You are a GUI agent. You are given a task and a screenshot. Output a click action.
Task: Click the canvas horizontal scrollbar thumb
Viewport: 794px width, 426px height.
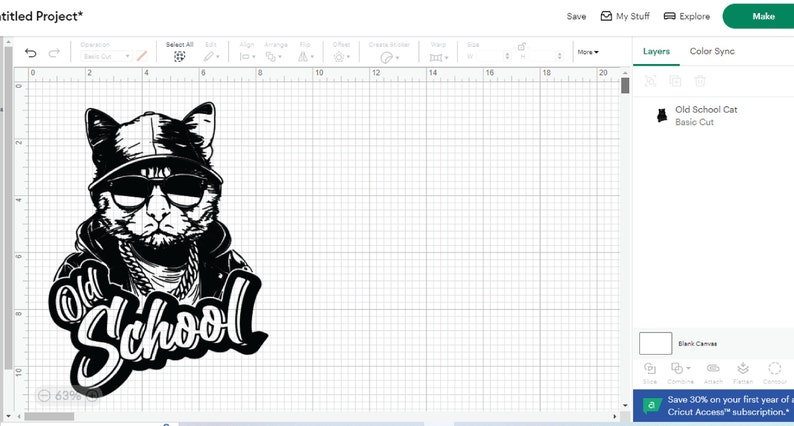[x=49, y=416]
